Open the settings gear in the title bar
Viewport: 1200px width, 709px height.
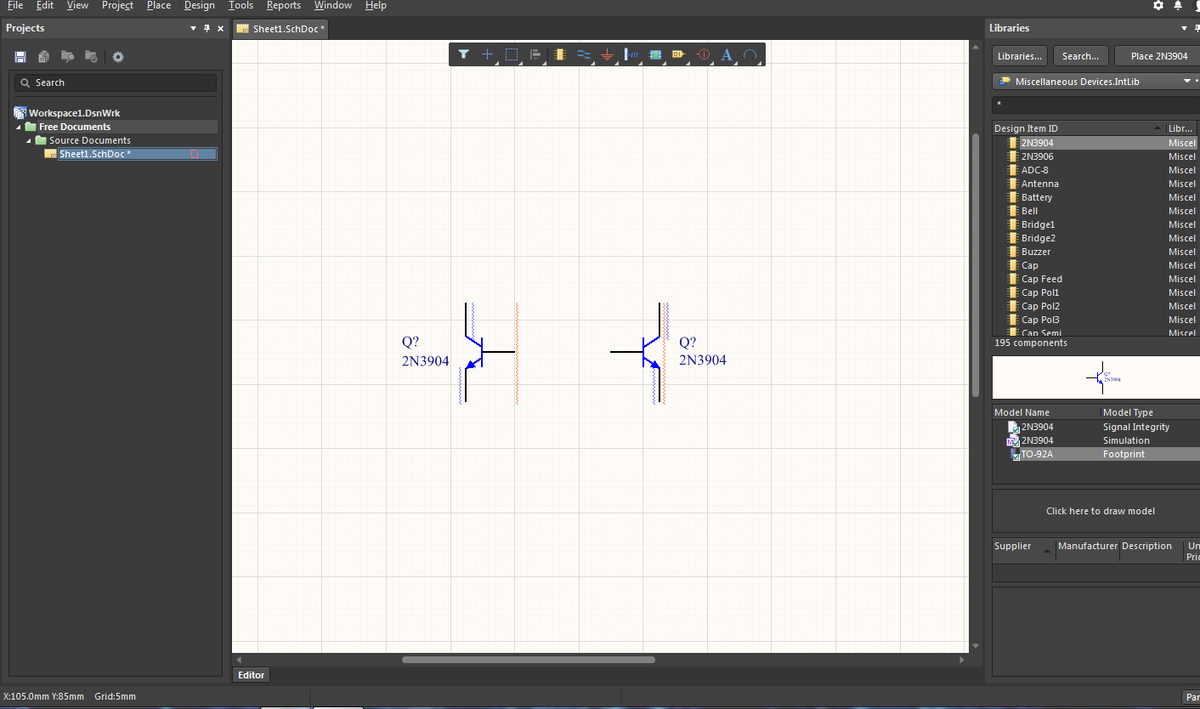point(1159,6)
